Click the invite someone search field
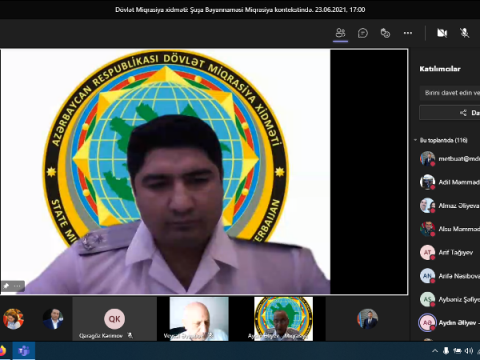Image resolution: width=480 pixels, height=360 pixels. (x=450, y=93)
